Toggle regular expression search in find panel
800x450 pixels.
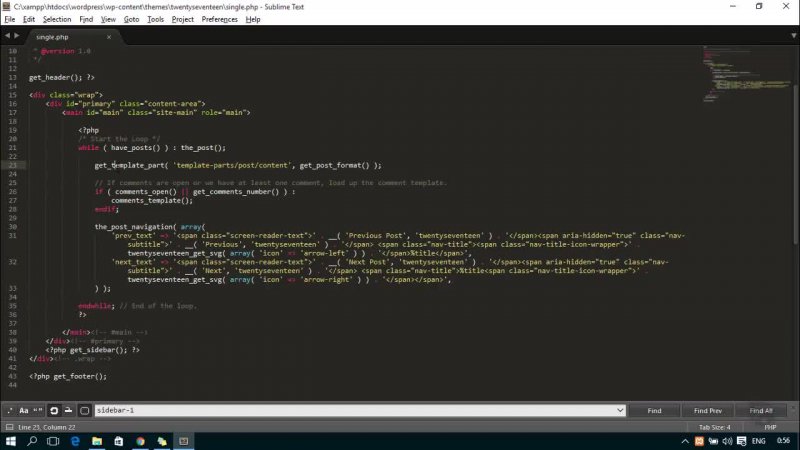[x=9, y=411]
